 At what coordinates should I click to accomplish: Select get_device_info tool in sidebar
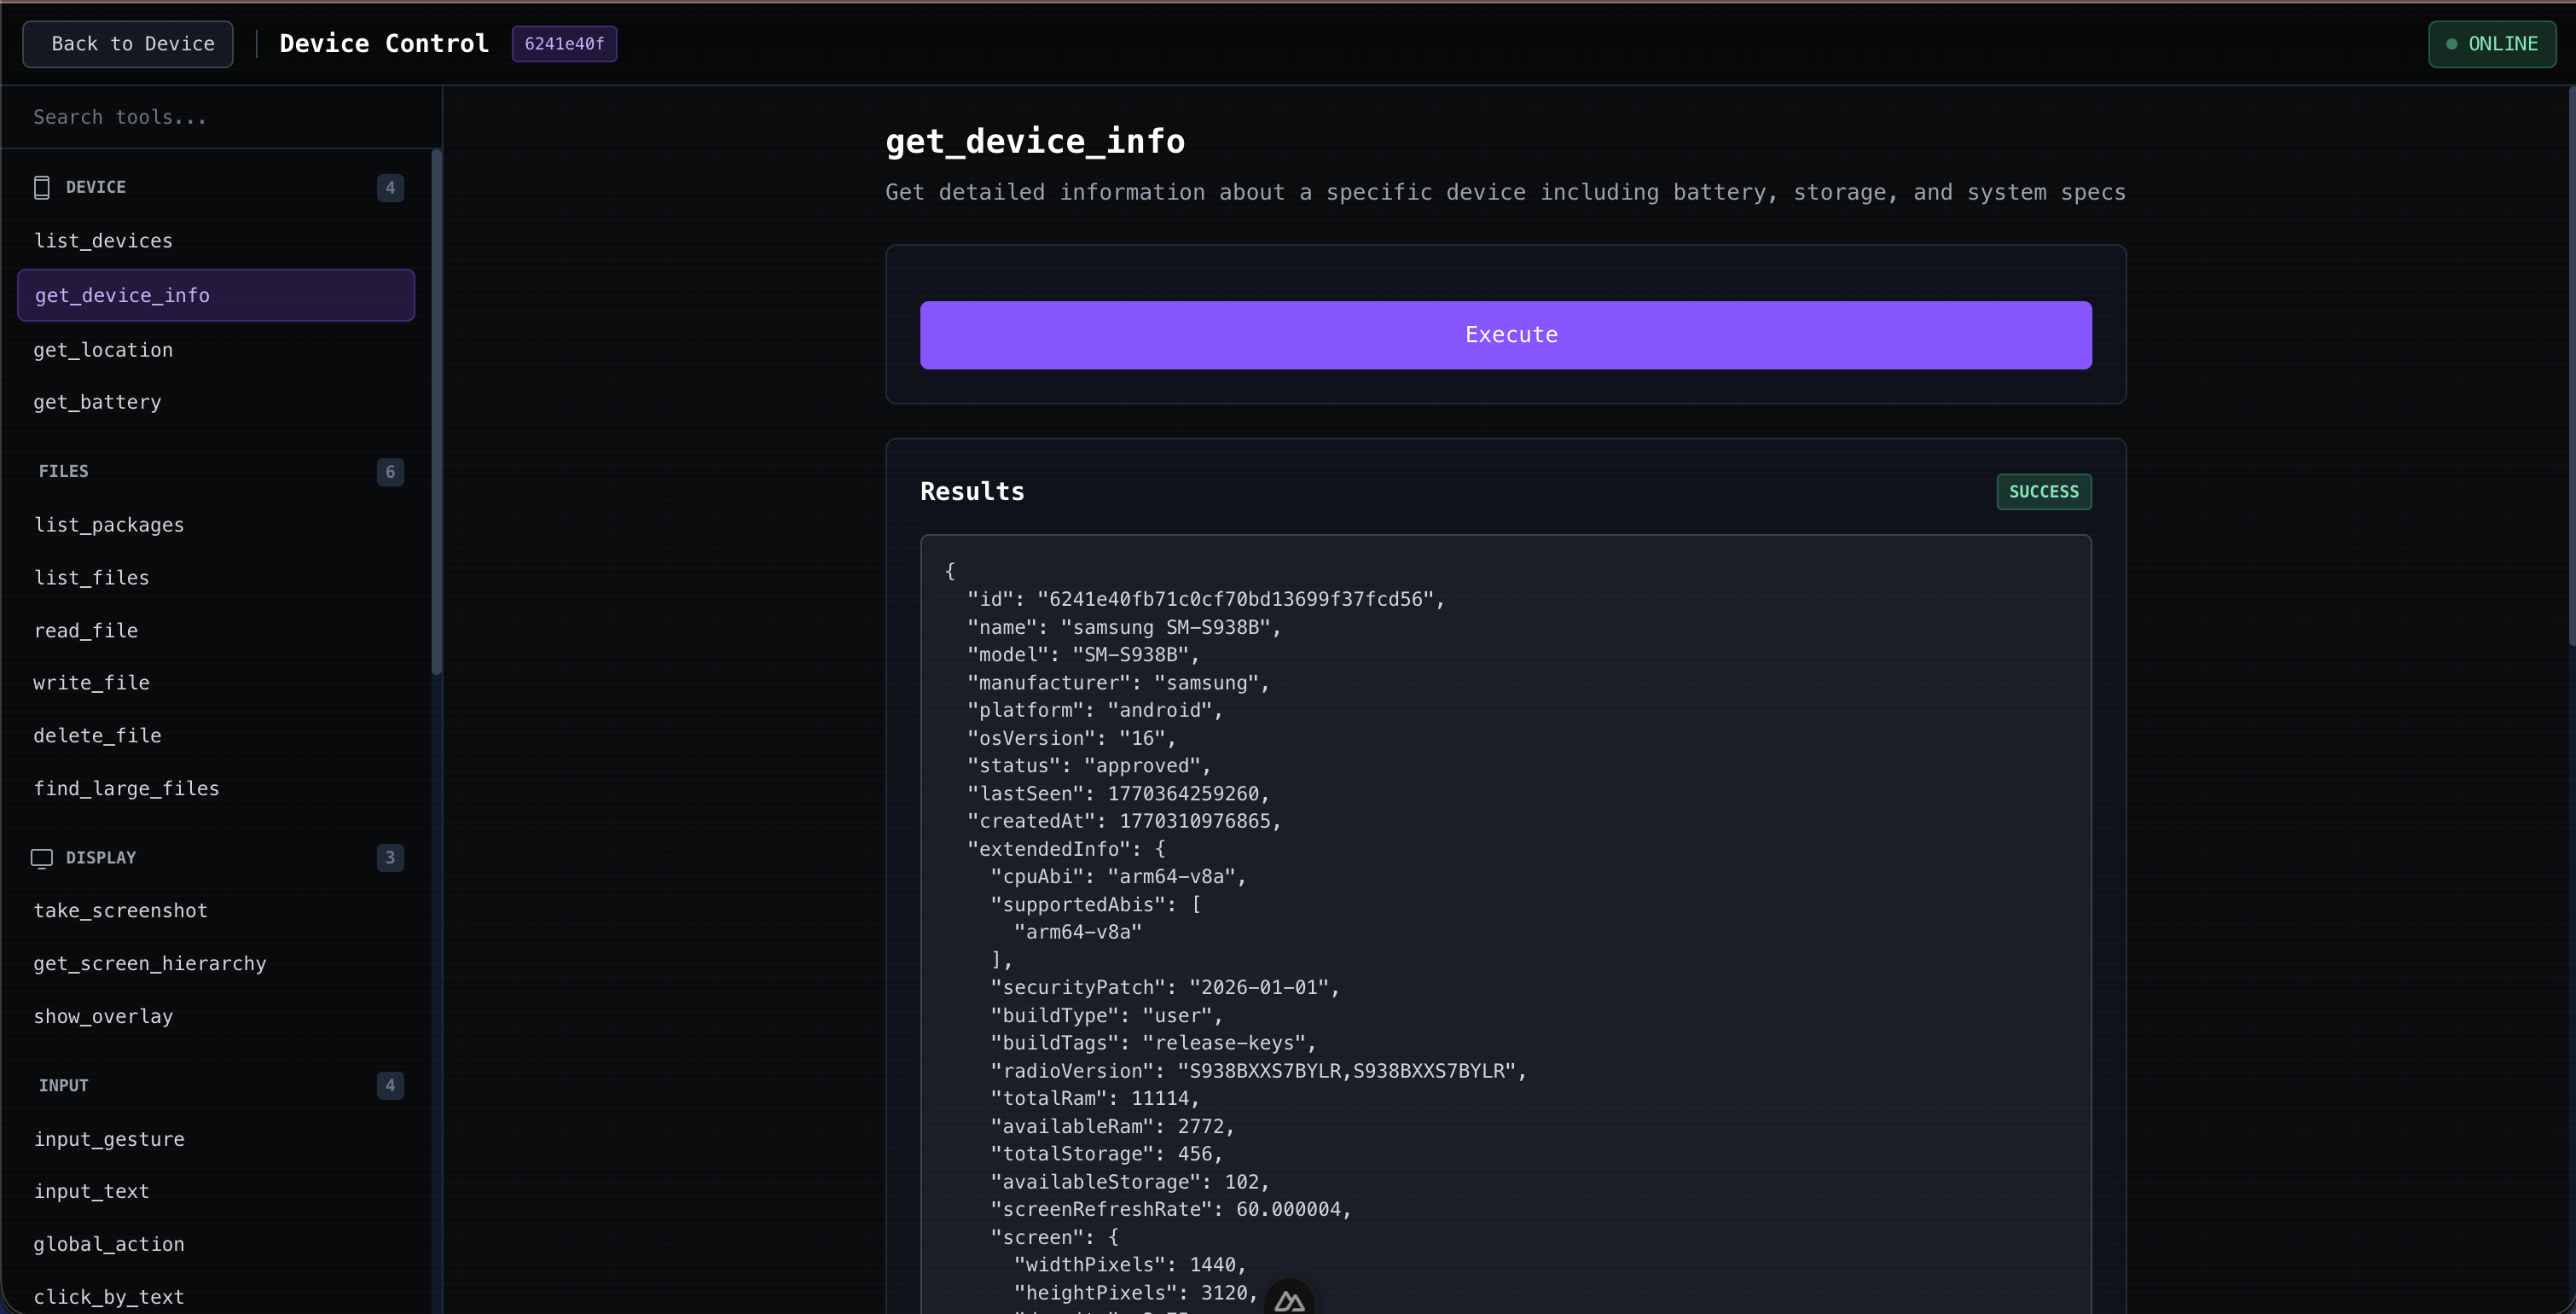(216, 295)
